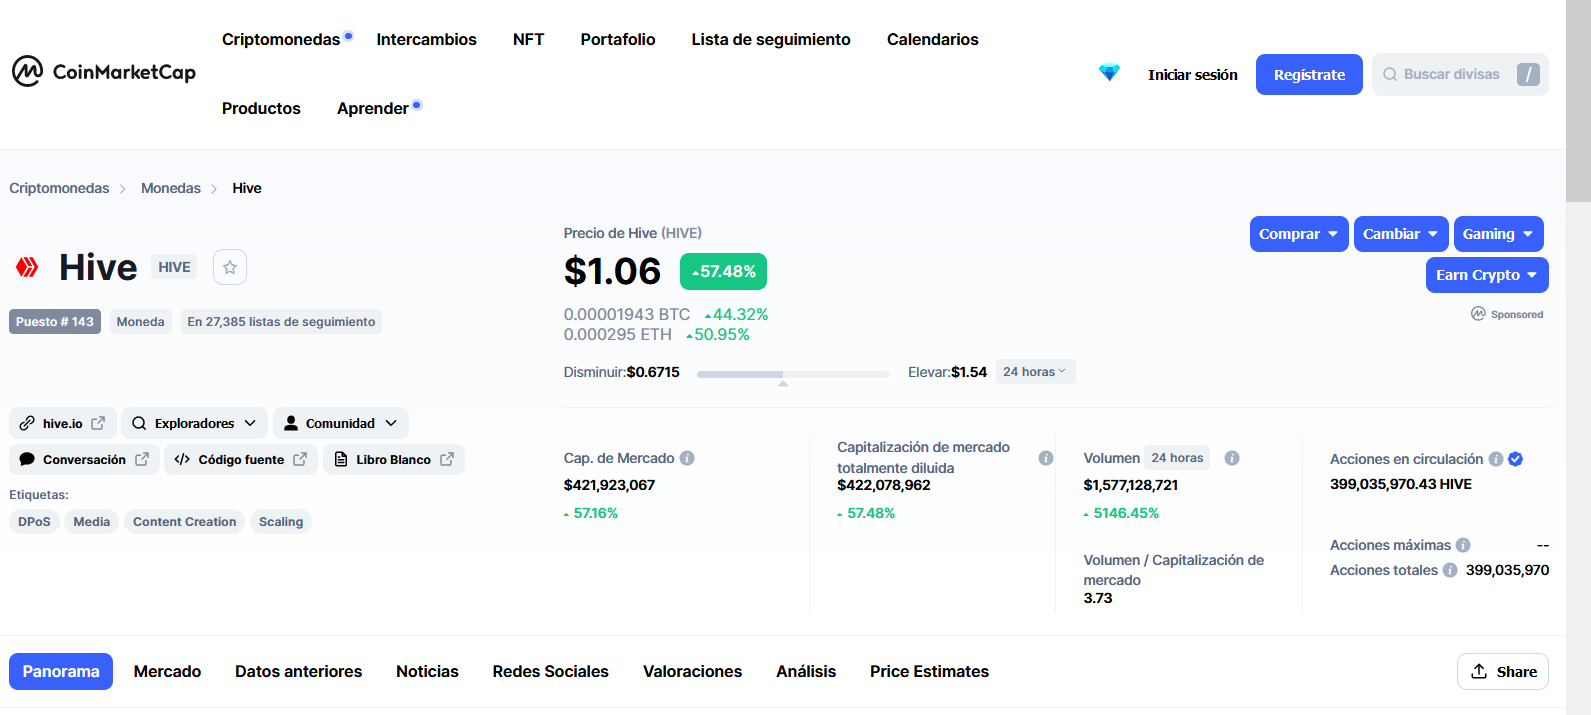Click Iniciar sesión
The width and height of the screenshot is (1591, 715).
[x=1193, y=75]
